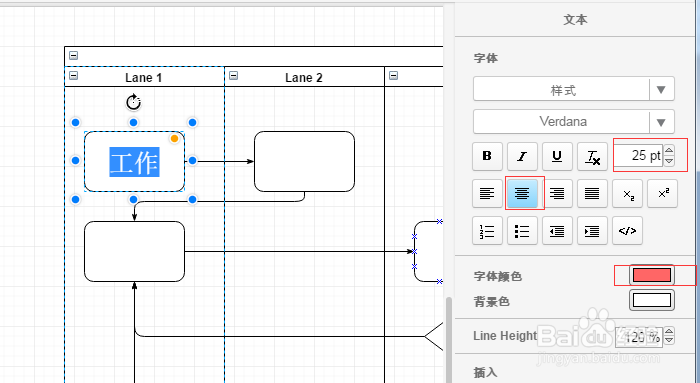This screenshot has width=700, height=383.
Task: Align text to the left
Action: (x=487, y=193)
